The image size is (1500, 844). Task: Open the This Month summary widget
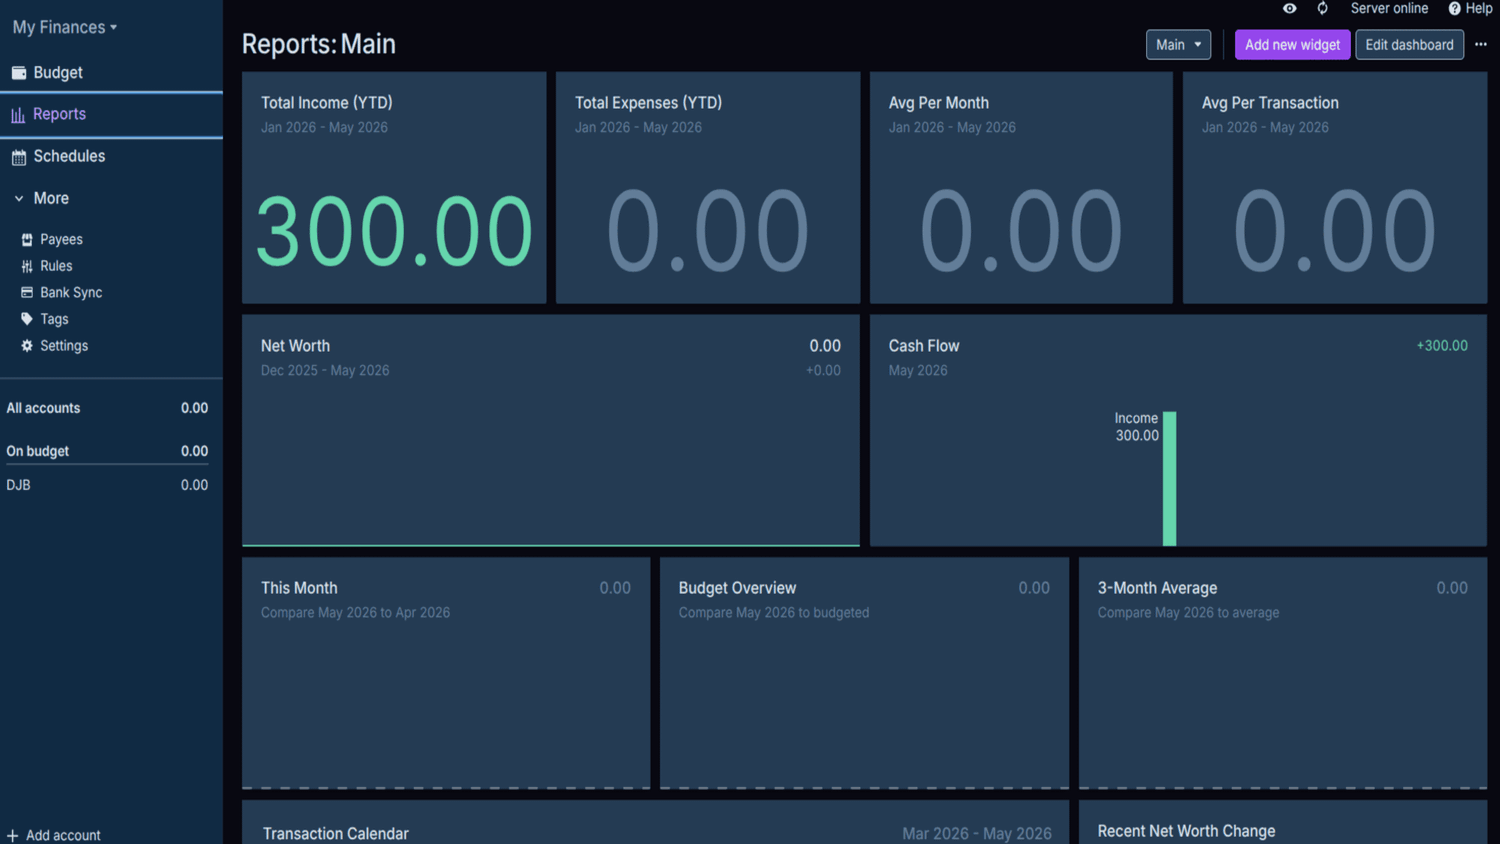click(x=446, y=673)
